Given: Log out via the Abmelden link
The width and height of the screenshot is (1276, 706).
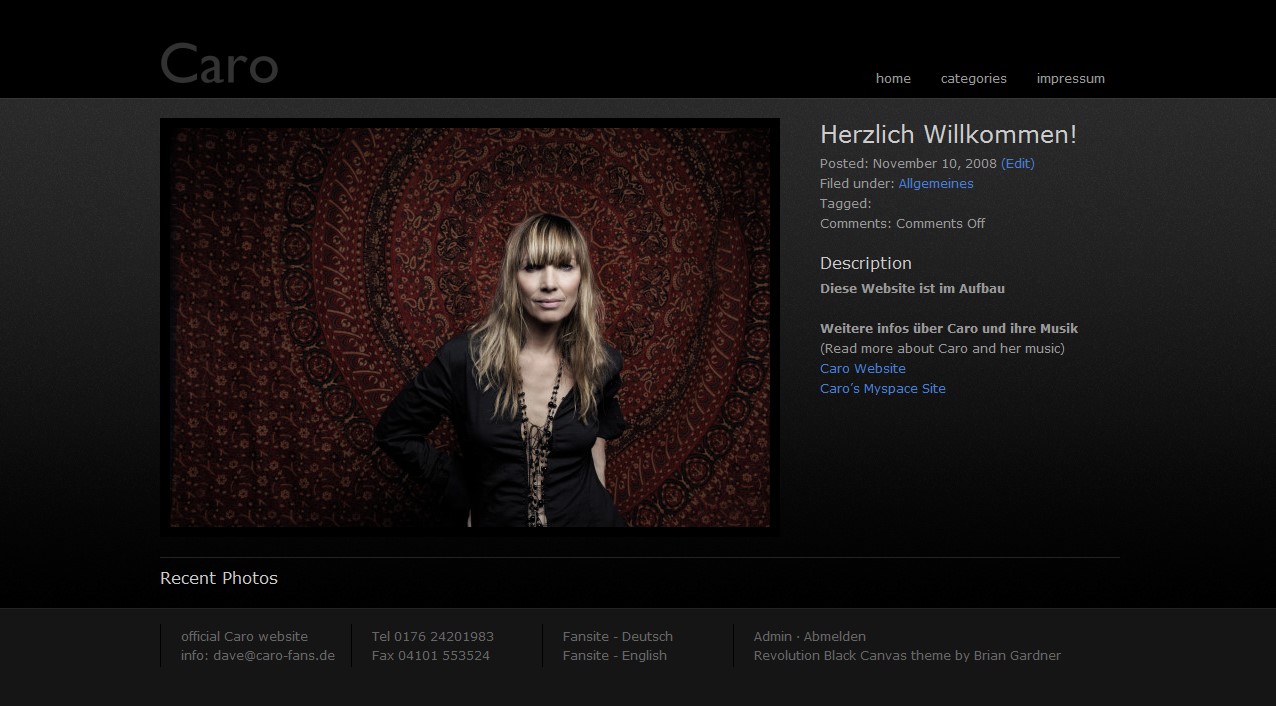Looking at the screenshot, I should coord(835,636).
